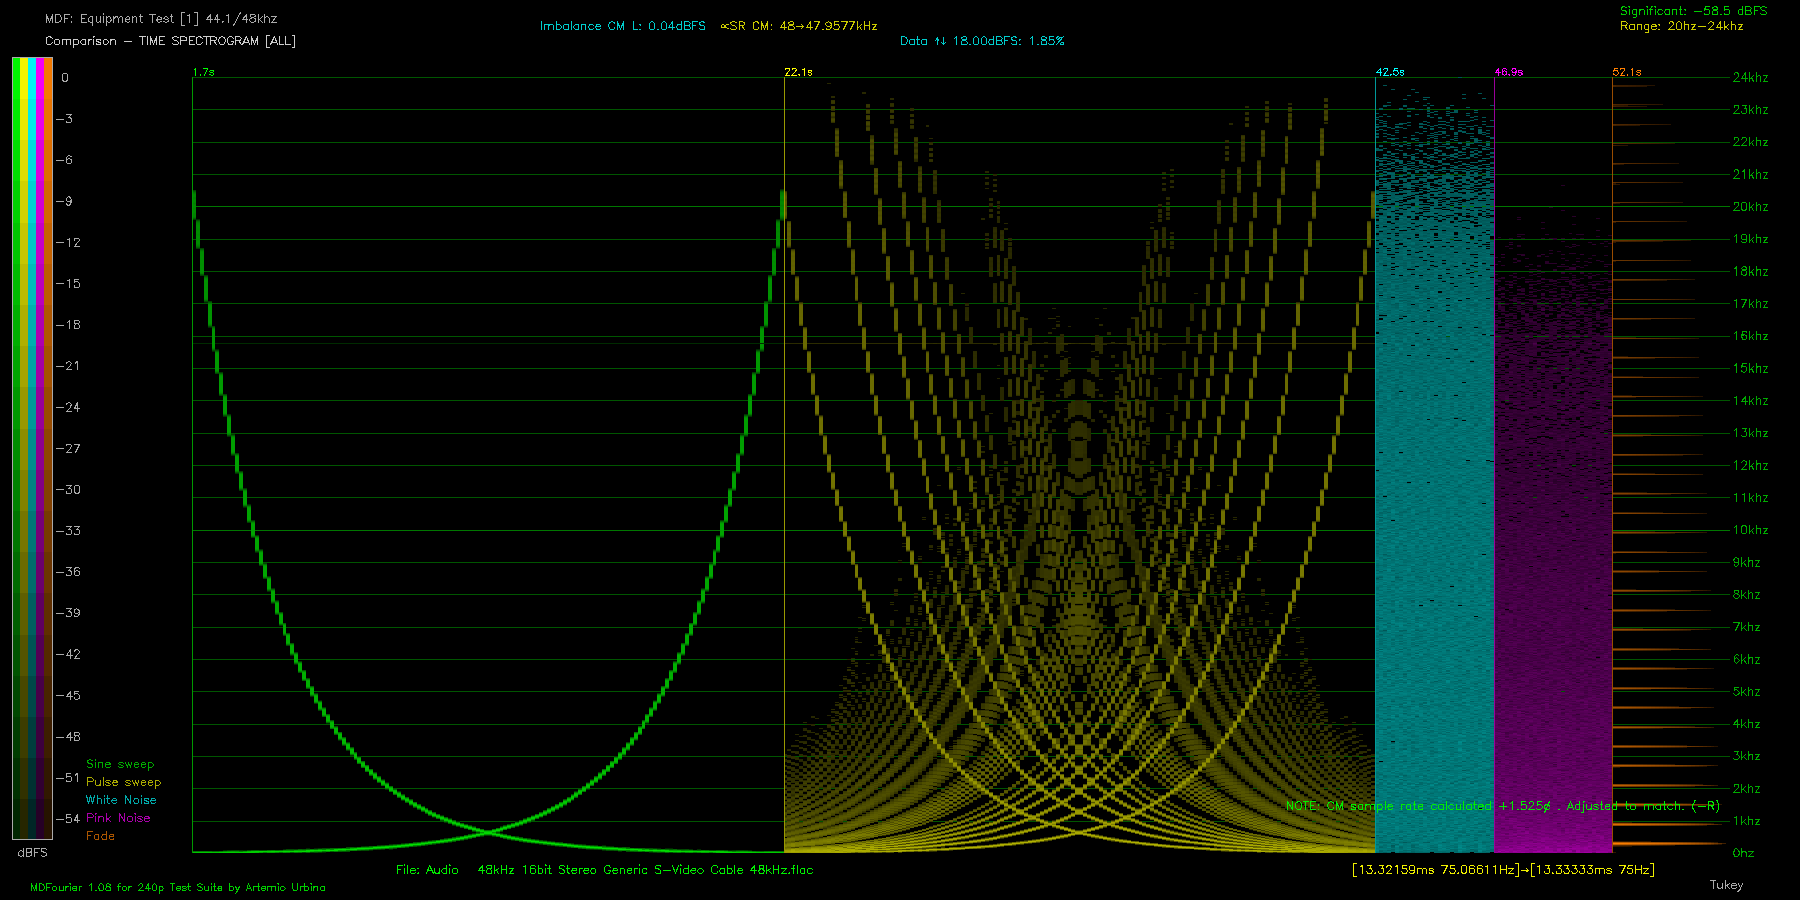Click the 24khz frequency axis label
Viewport: 1800px width, 900px height.
(x=1750, y=77)
